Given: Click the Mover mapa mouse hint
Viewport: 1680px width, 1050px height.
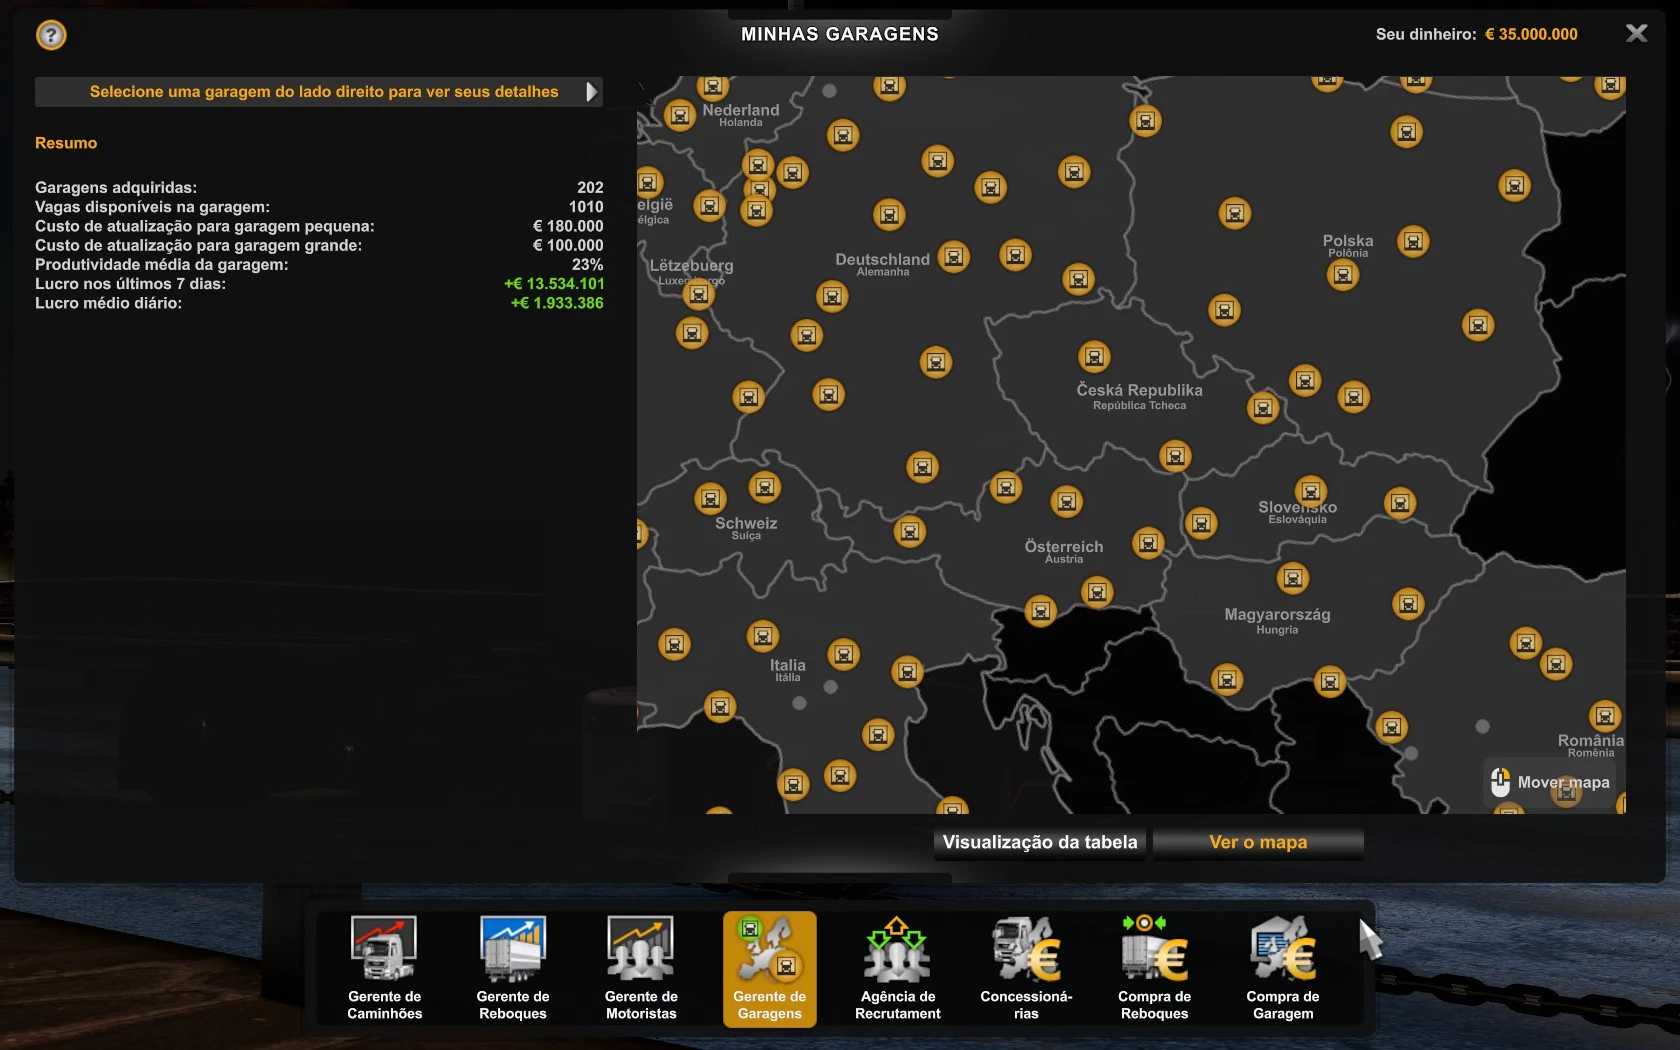Looking at the screenshot, I should (x=1552, y=782).
